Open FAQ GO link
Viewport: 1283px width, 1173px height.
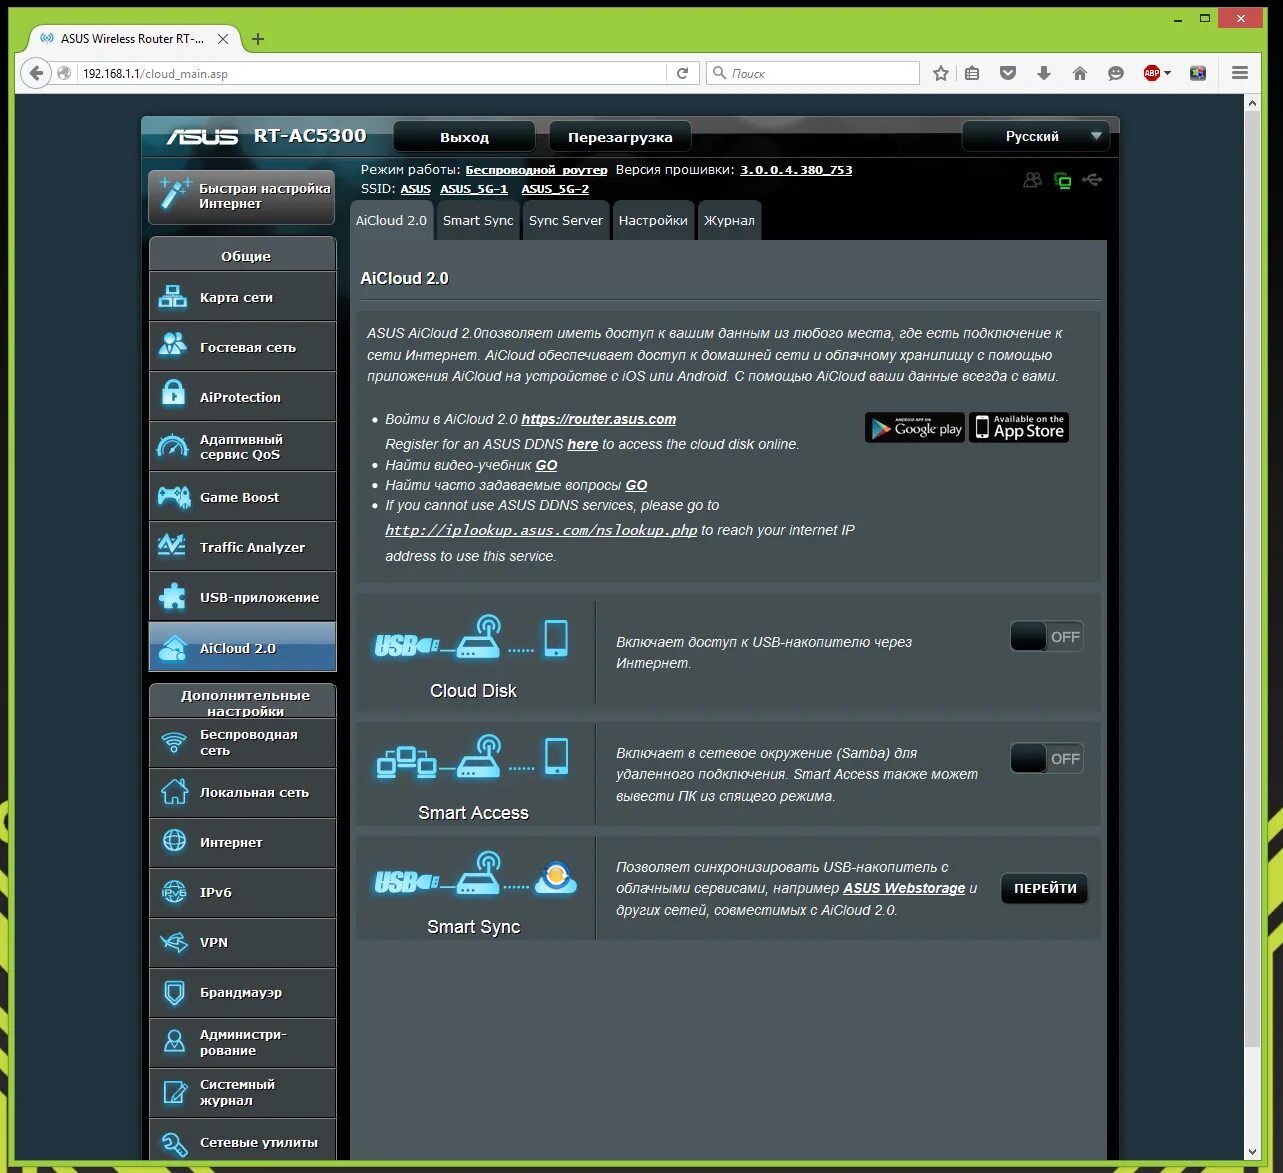(636, 485)
